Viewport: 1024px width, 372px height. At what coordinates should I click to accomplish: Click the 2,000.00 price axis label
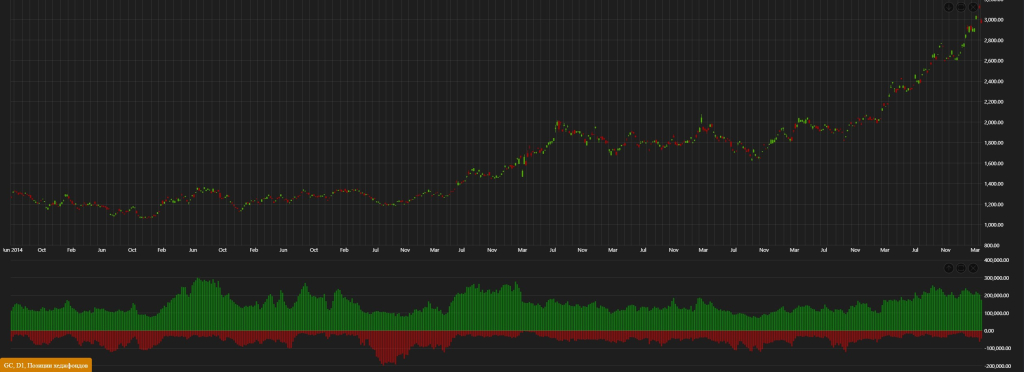[993, 123]
